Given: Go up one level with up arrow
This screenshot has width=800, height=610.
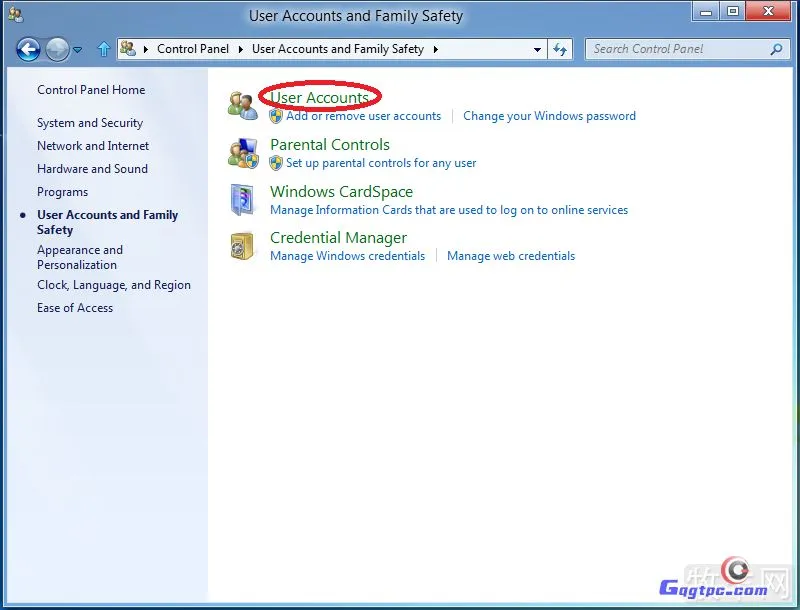Looking at the screenshot, I should pos(104,49).
